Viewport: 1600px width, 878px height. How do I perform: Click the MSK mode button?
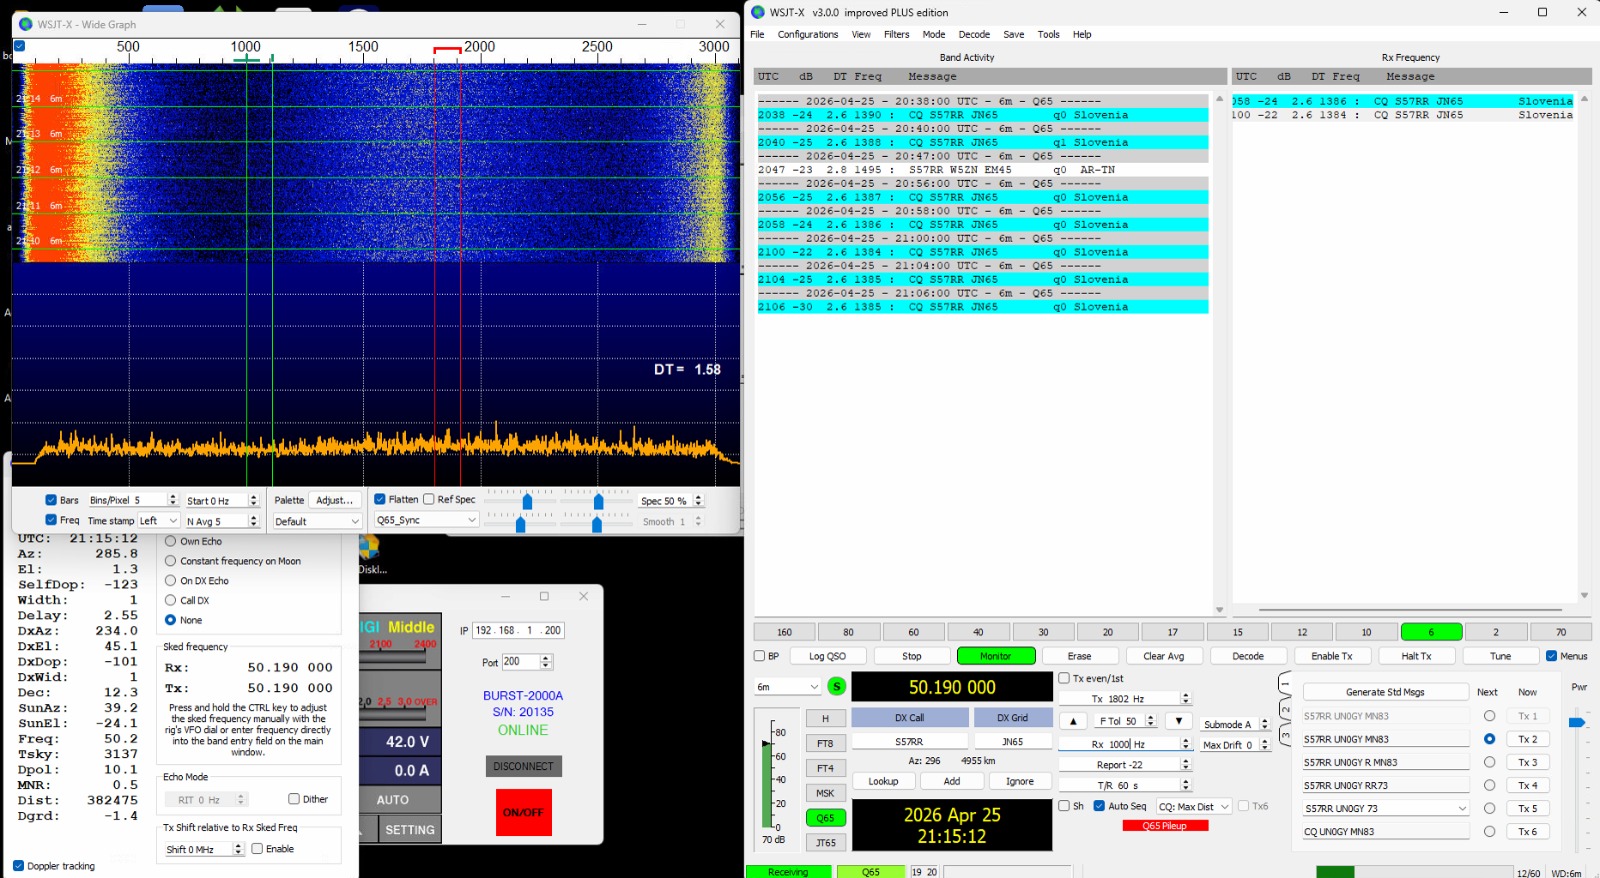pyautogui.click(x=825, y=793)
